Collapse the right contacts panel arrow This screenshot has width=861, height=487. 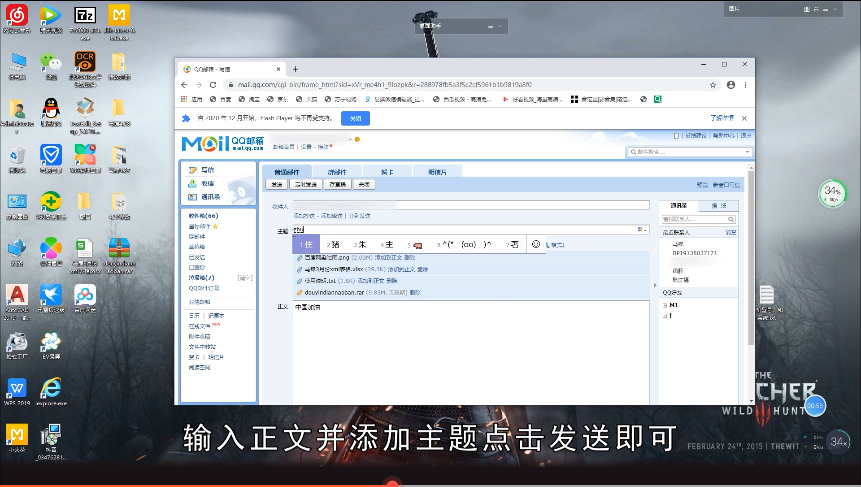click(x=655, y=285)
